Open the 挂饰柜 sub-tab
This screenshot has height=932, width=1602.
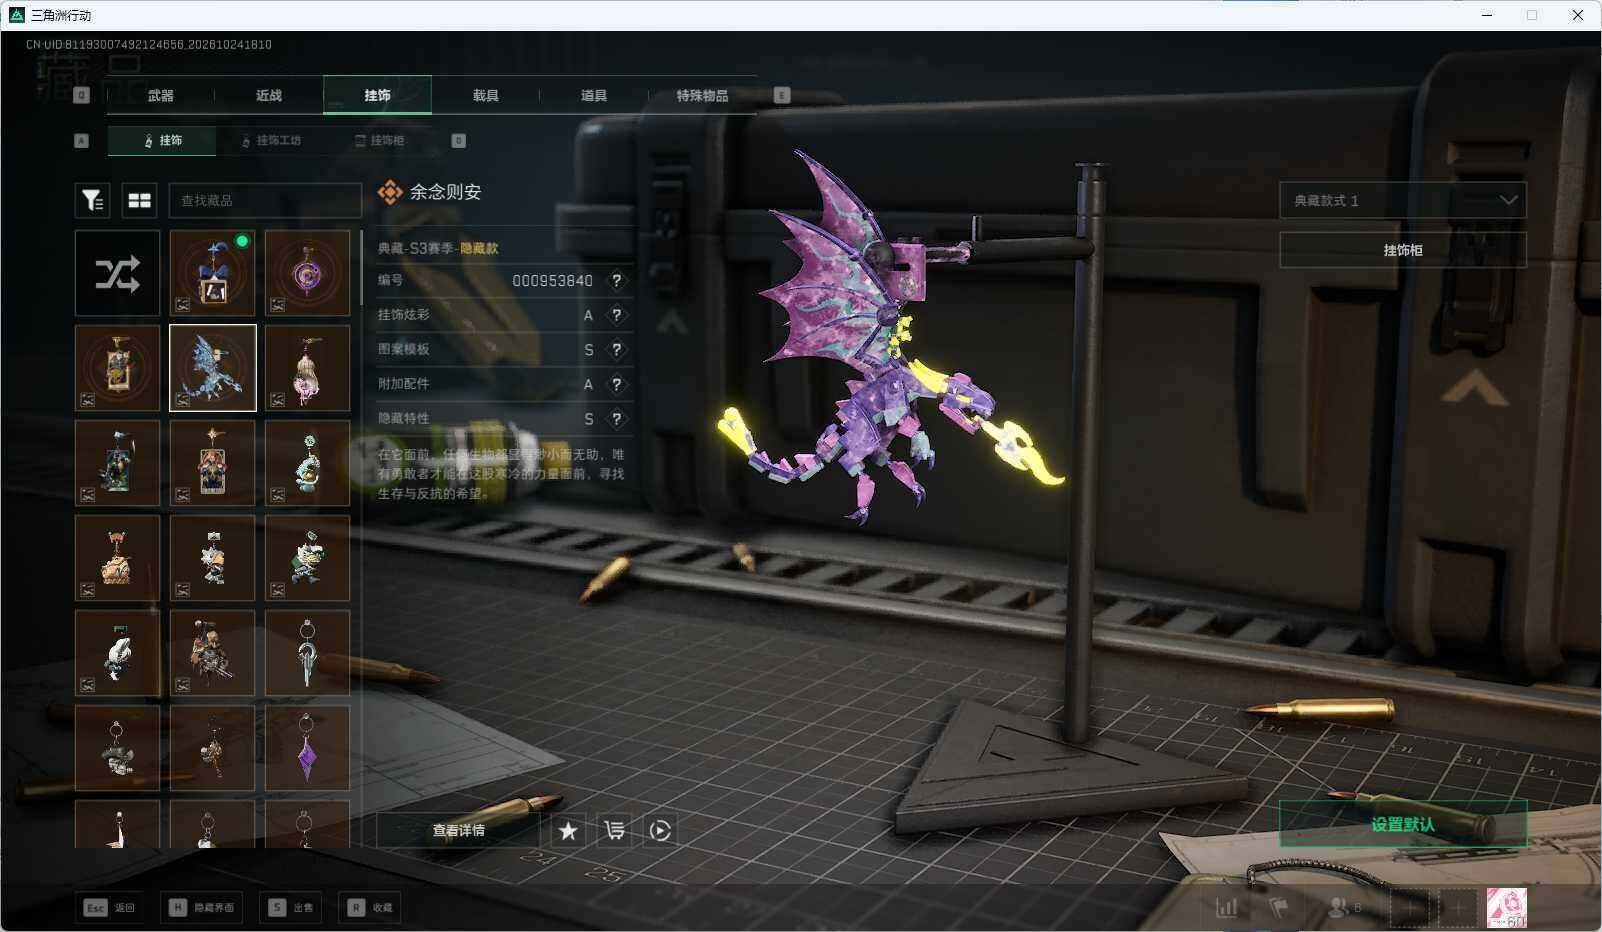pyautogui.click(x=380, y=140)
